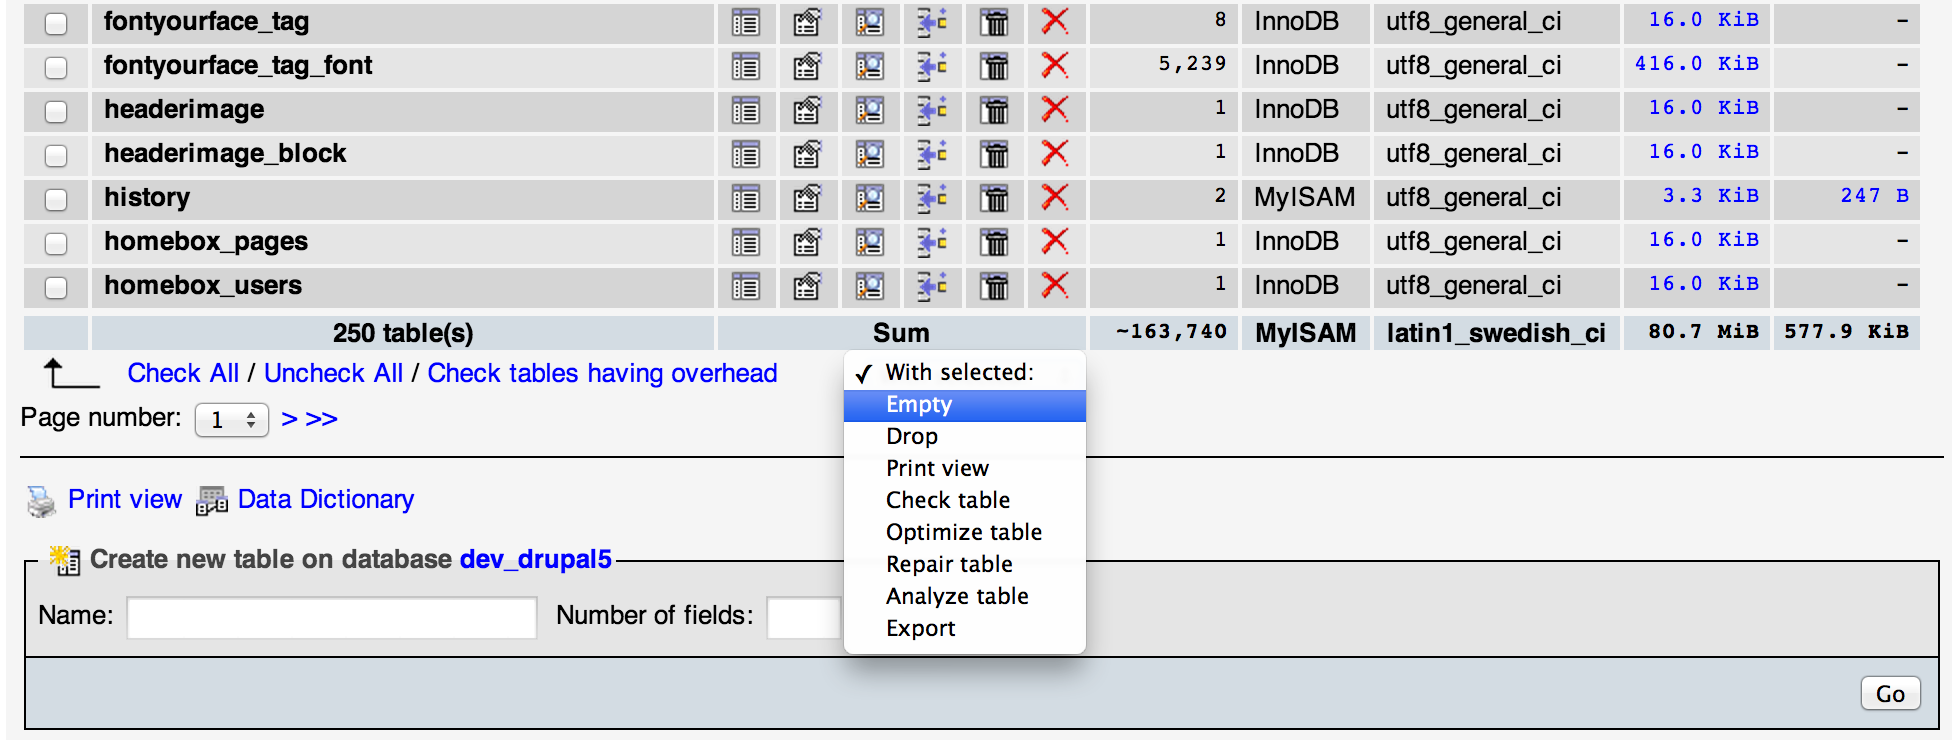The width and height of the screenshot is (1952, 740).
Task: Click the Check All link
Action: pos(183,374)
